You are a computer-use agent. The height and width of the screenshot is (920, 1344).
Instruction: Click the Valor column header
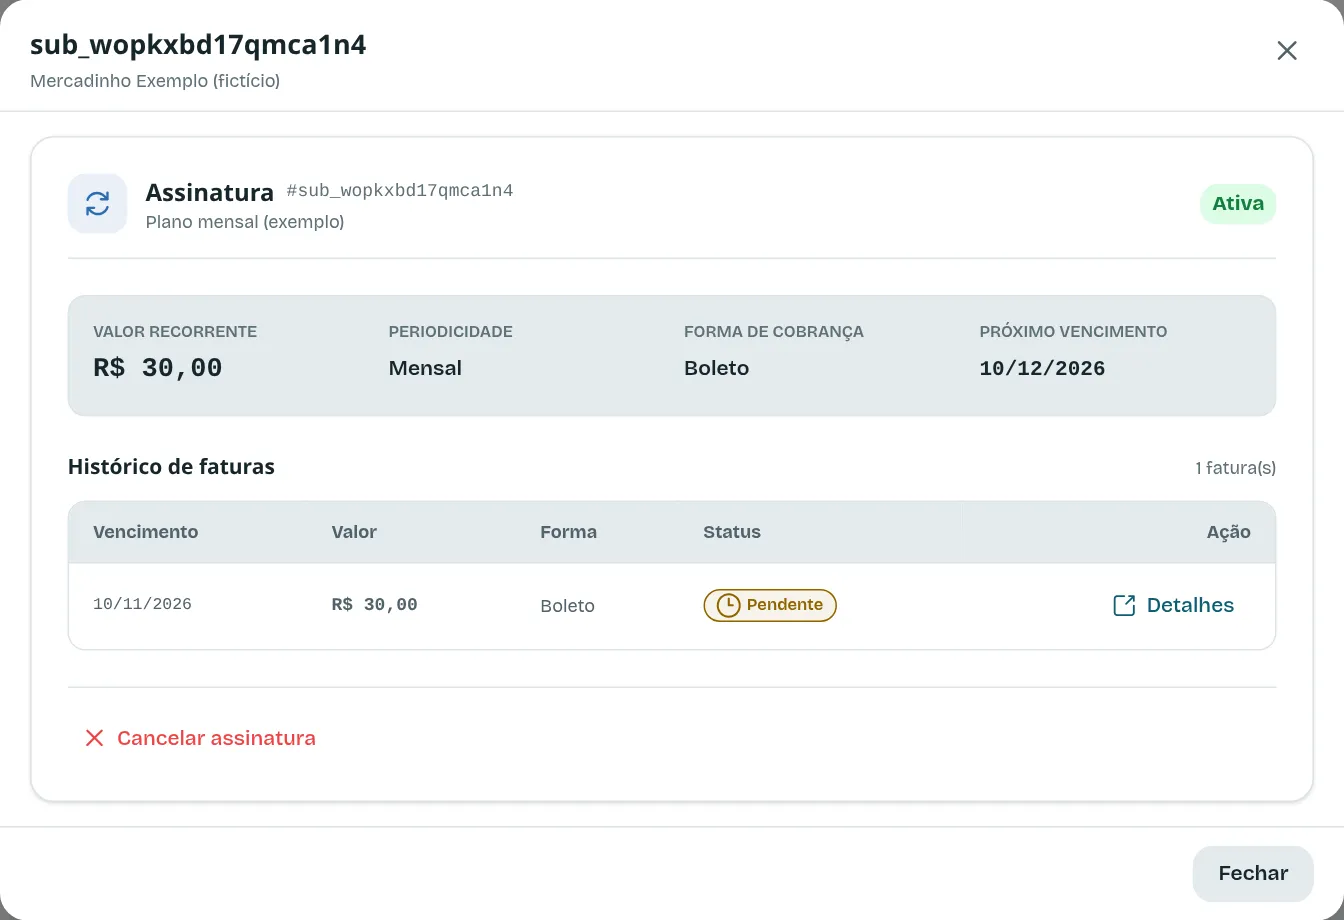click(x=354, y=532)
